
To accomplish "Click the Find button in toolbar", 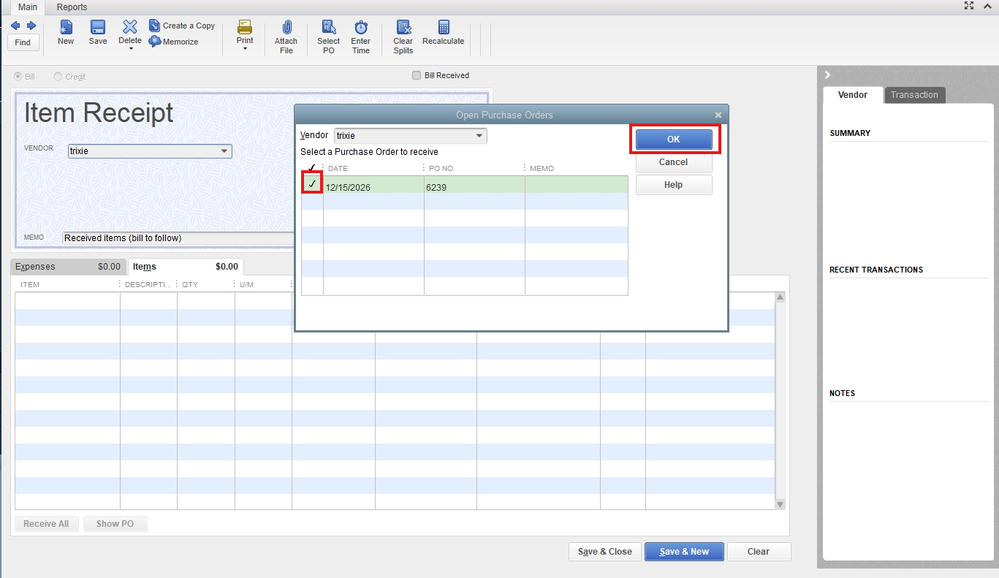I will (23, 43).
